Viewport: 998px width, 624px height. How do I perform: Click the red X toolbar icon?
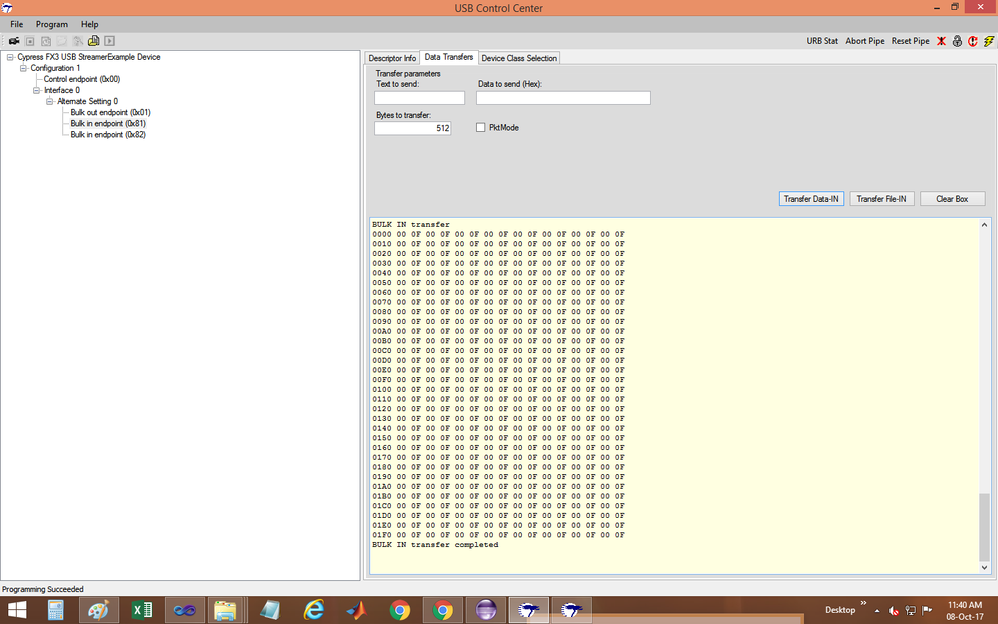point(941,41)
